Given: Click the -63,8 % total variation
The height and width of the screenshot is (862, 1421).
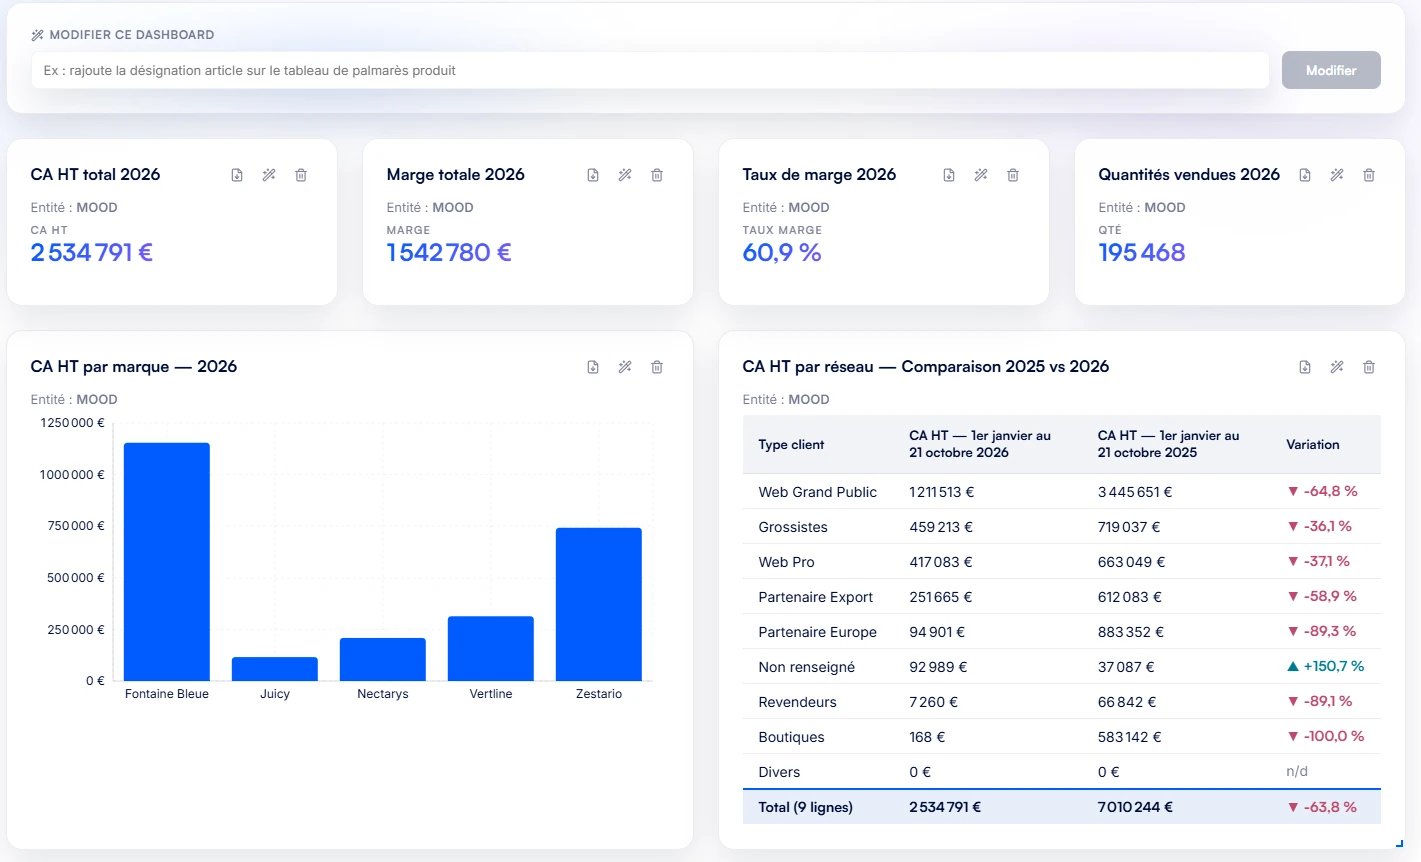Looking at the screenshot, I should tap(1322, 807).
